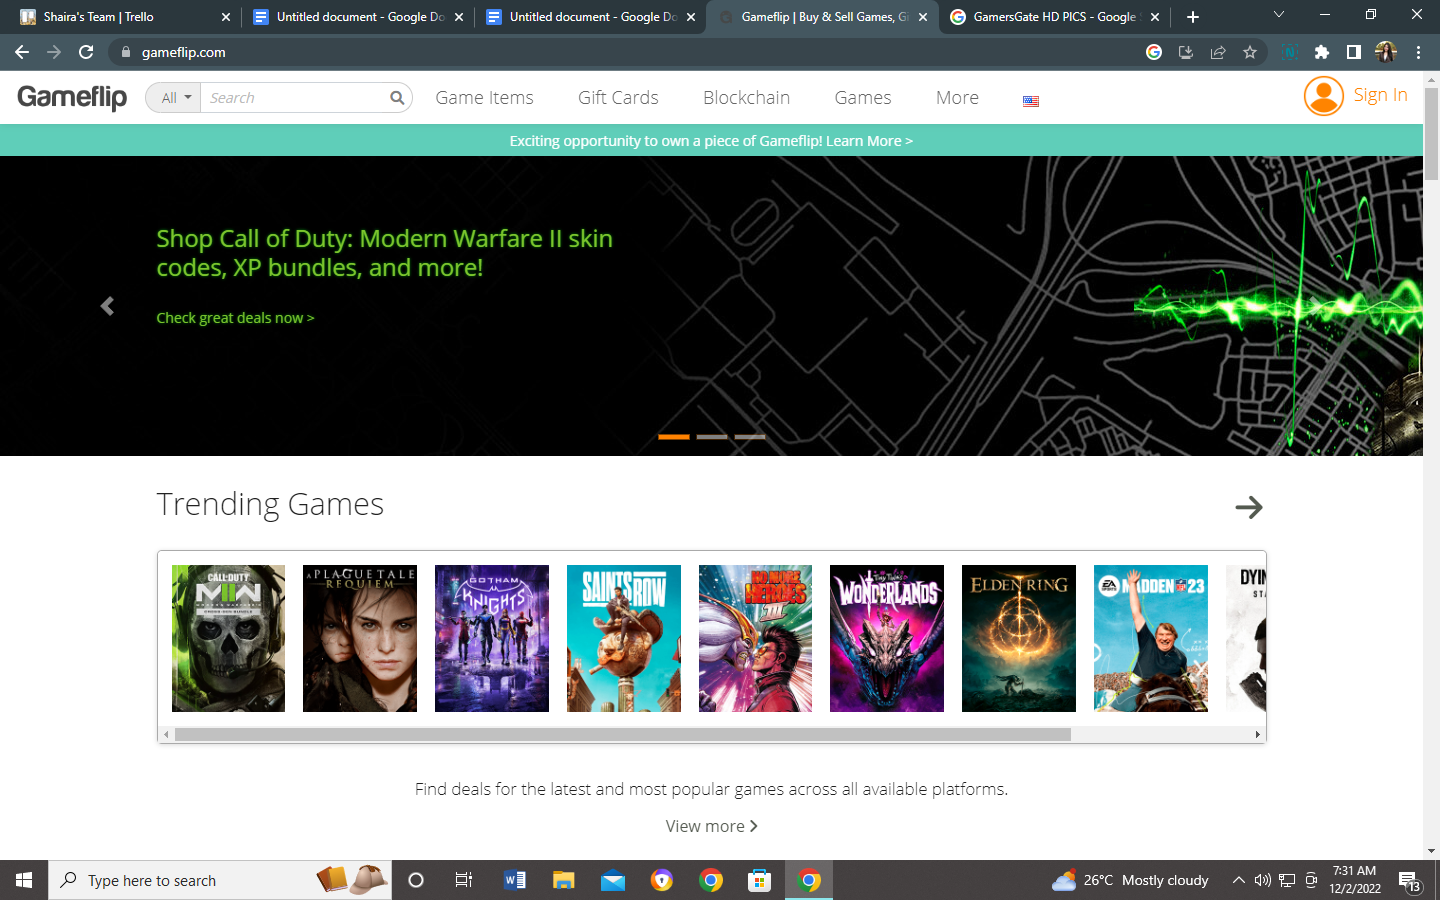Open Microsoft Store from the taskbar

(x=760, y=880)
